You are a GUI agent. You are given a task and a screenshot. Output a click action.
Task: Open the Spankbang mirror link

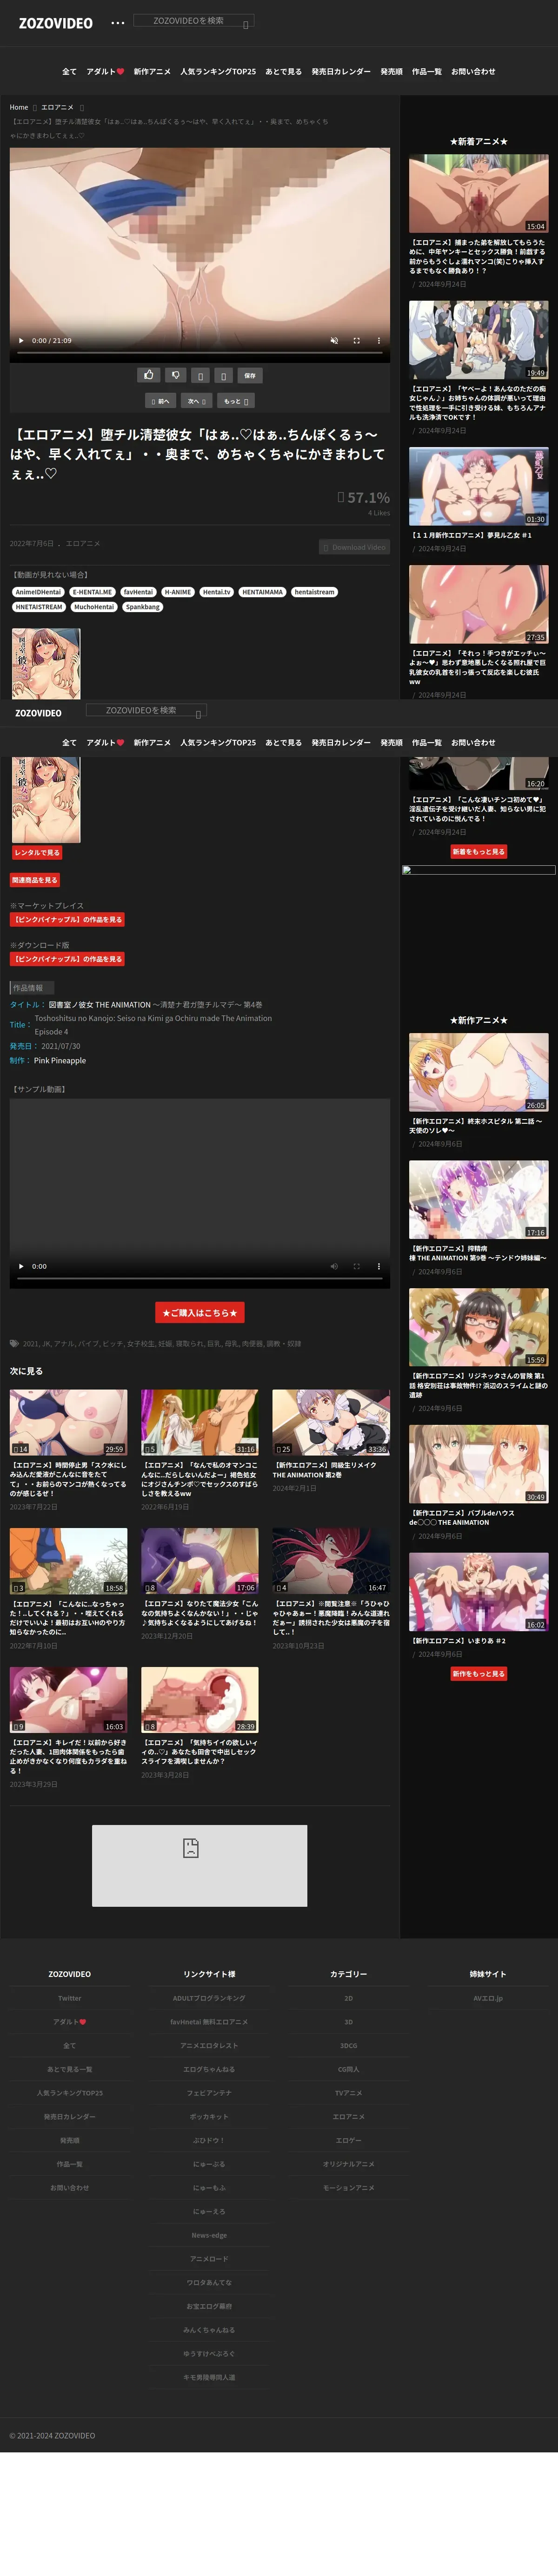coord(142,607)
